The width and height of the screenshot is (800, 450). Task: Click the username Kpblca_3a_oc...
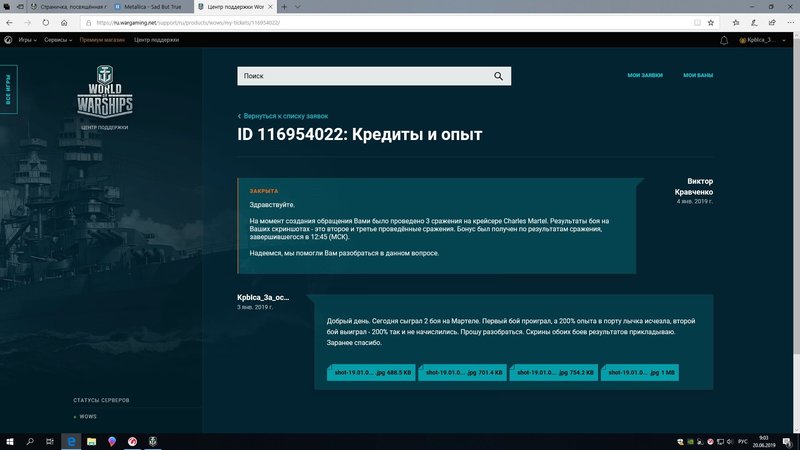[x=263, y=297]
